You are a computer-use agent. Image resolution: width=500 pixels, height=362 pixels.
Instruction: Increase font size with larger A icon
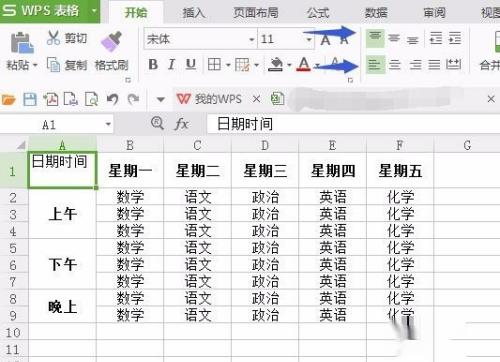[325, 40]
